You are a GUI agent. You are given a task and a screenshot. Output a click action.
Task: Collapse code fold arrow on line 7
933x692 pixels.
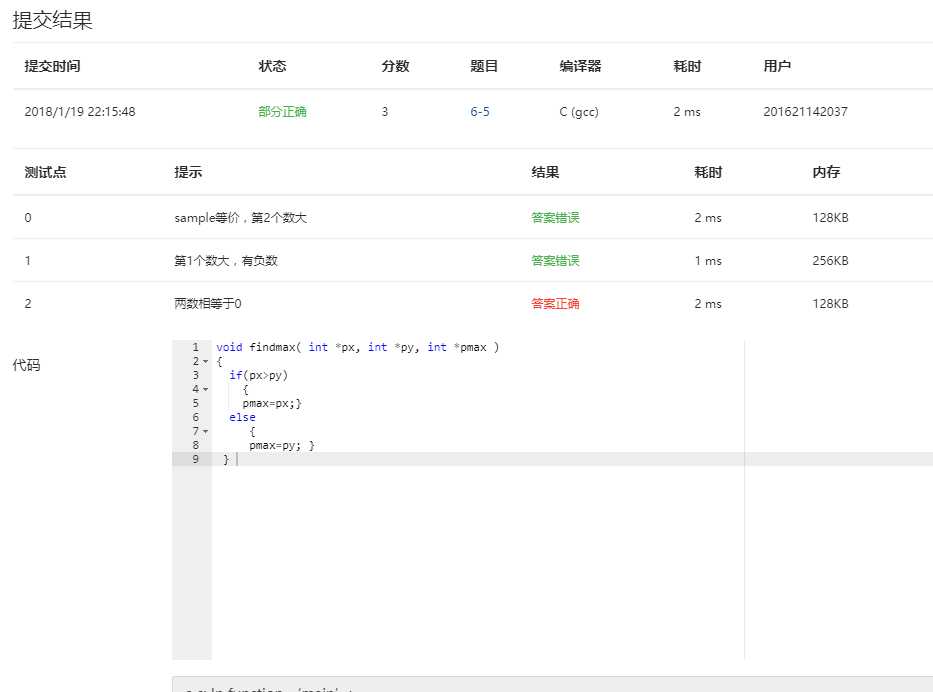(205, 431)
